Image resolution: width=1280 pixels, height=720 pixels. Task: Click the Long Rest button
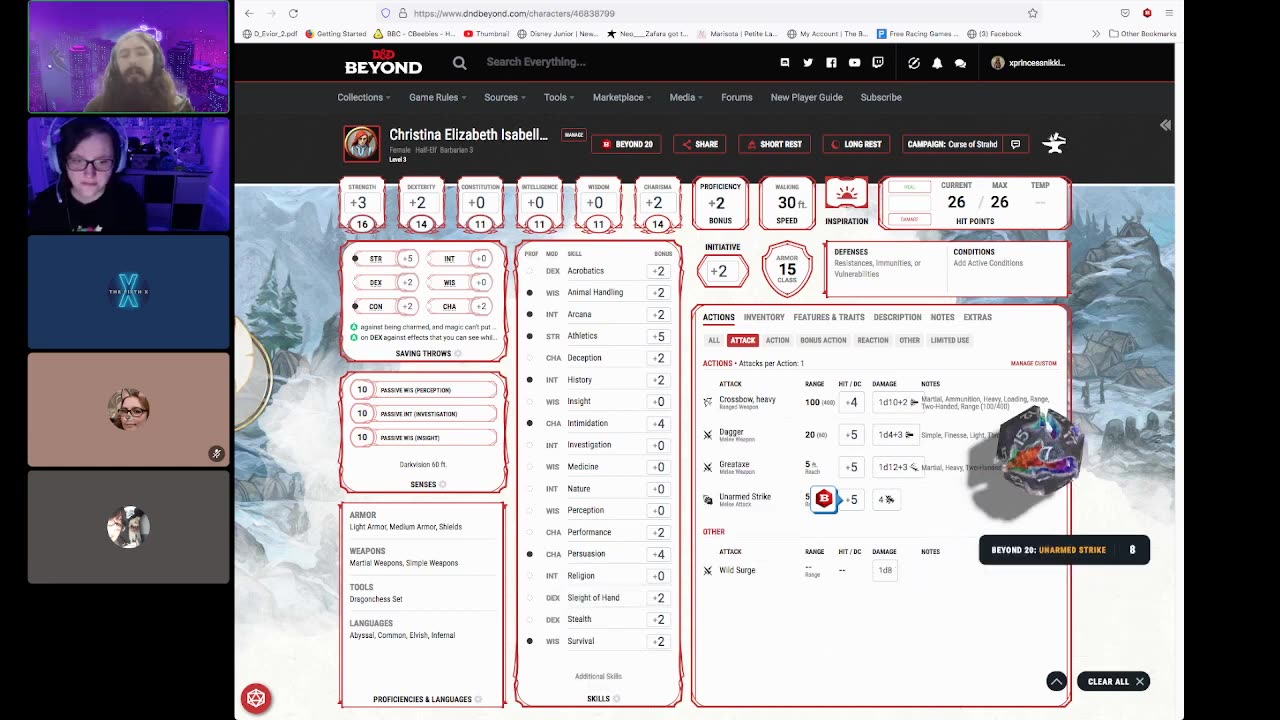click(x=856, y=144)
